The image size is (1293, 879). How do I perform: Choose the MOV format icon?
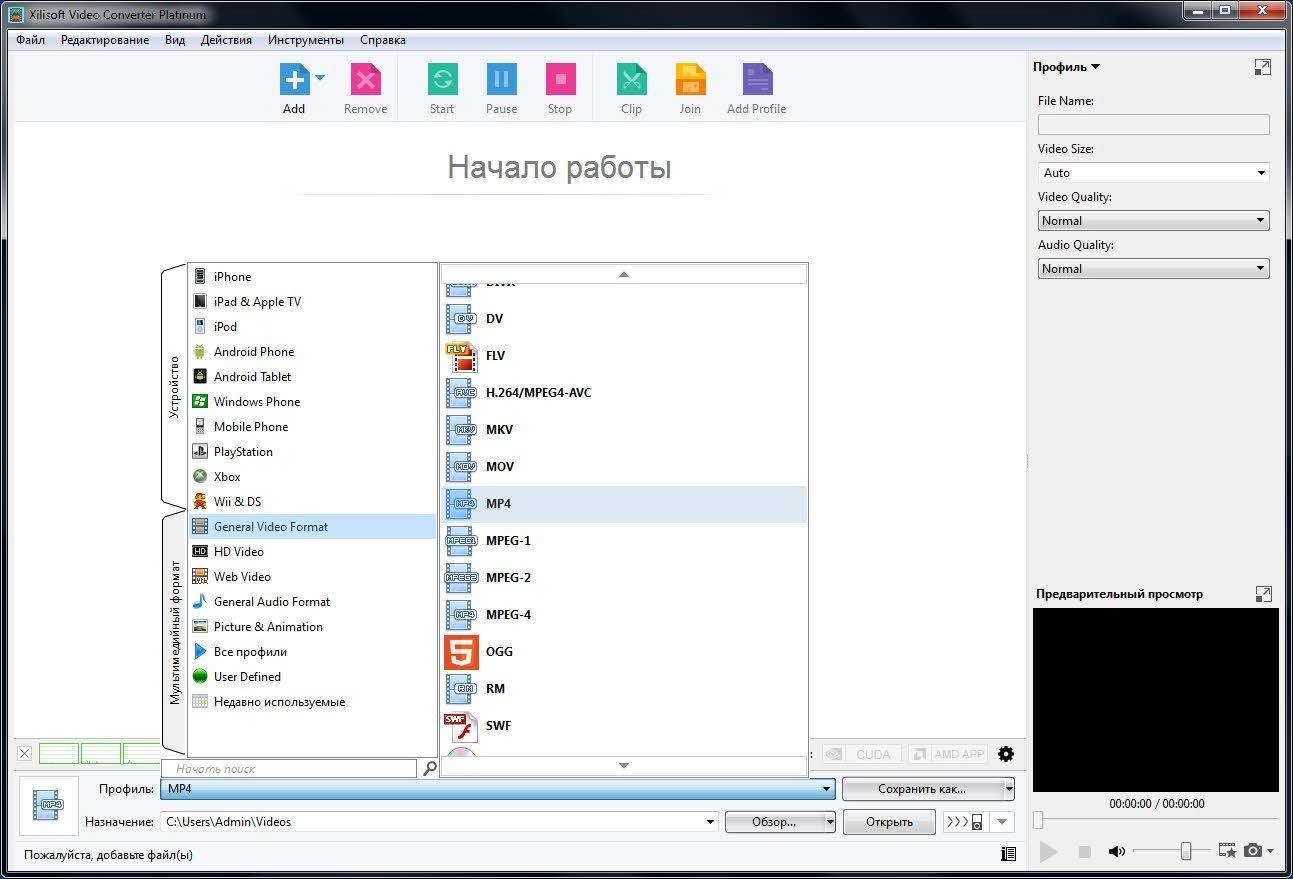coord(461,467)
